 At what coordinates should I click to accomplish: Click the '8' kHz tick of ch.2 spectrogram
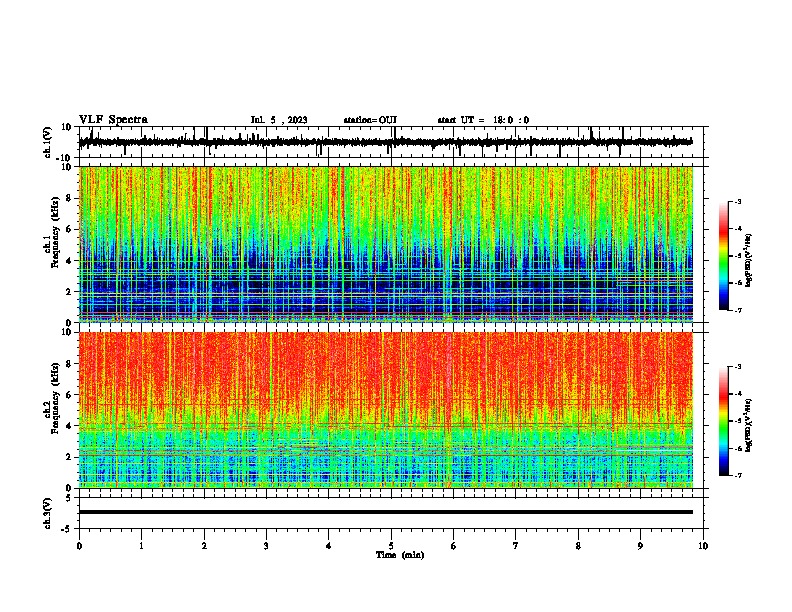tap(69, 364)
